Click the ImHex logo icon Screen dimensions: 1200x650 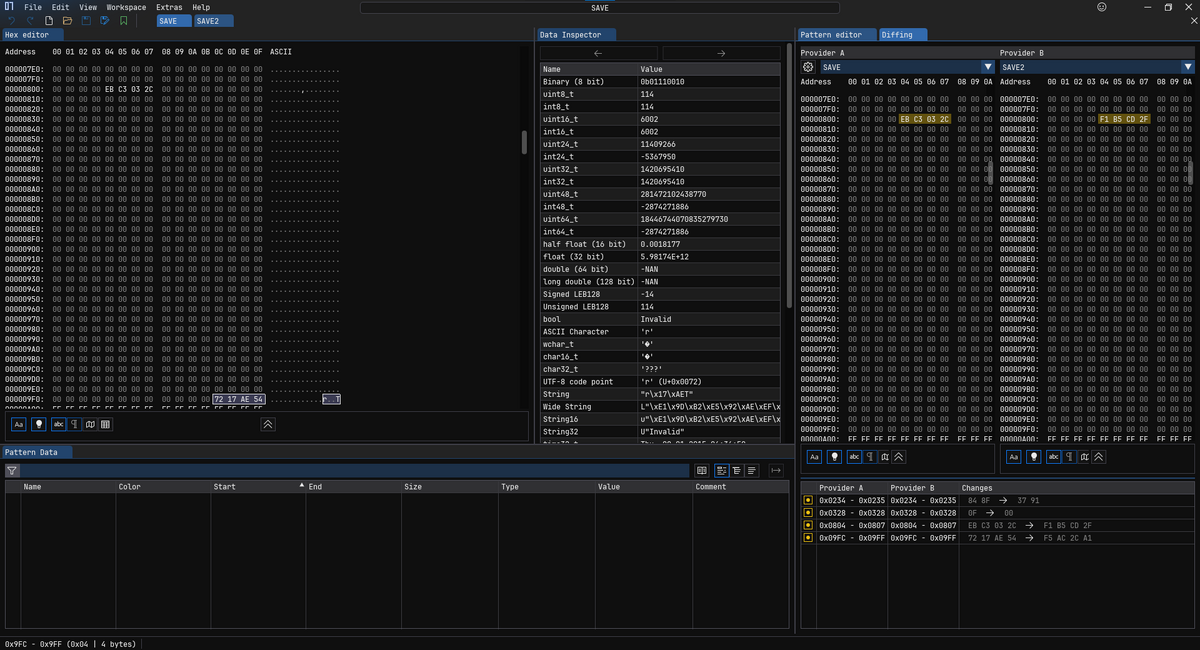click(x=9, y=7)
